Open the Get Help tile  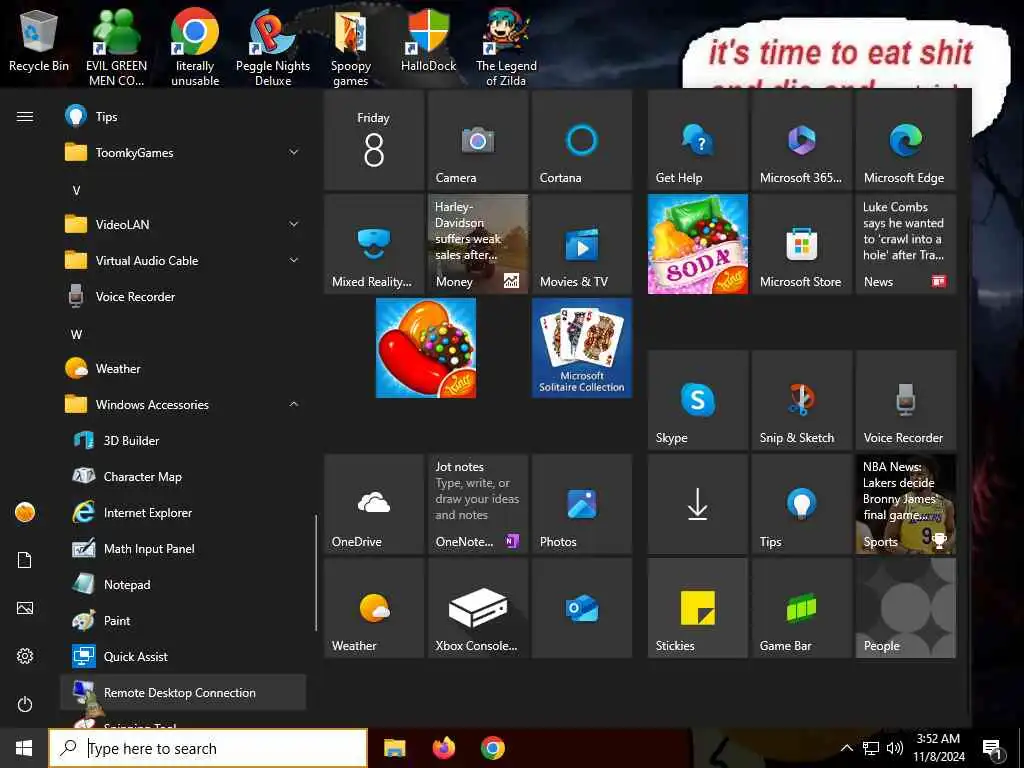point(697,140)
